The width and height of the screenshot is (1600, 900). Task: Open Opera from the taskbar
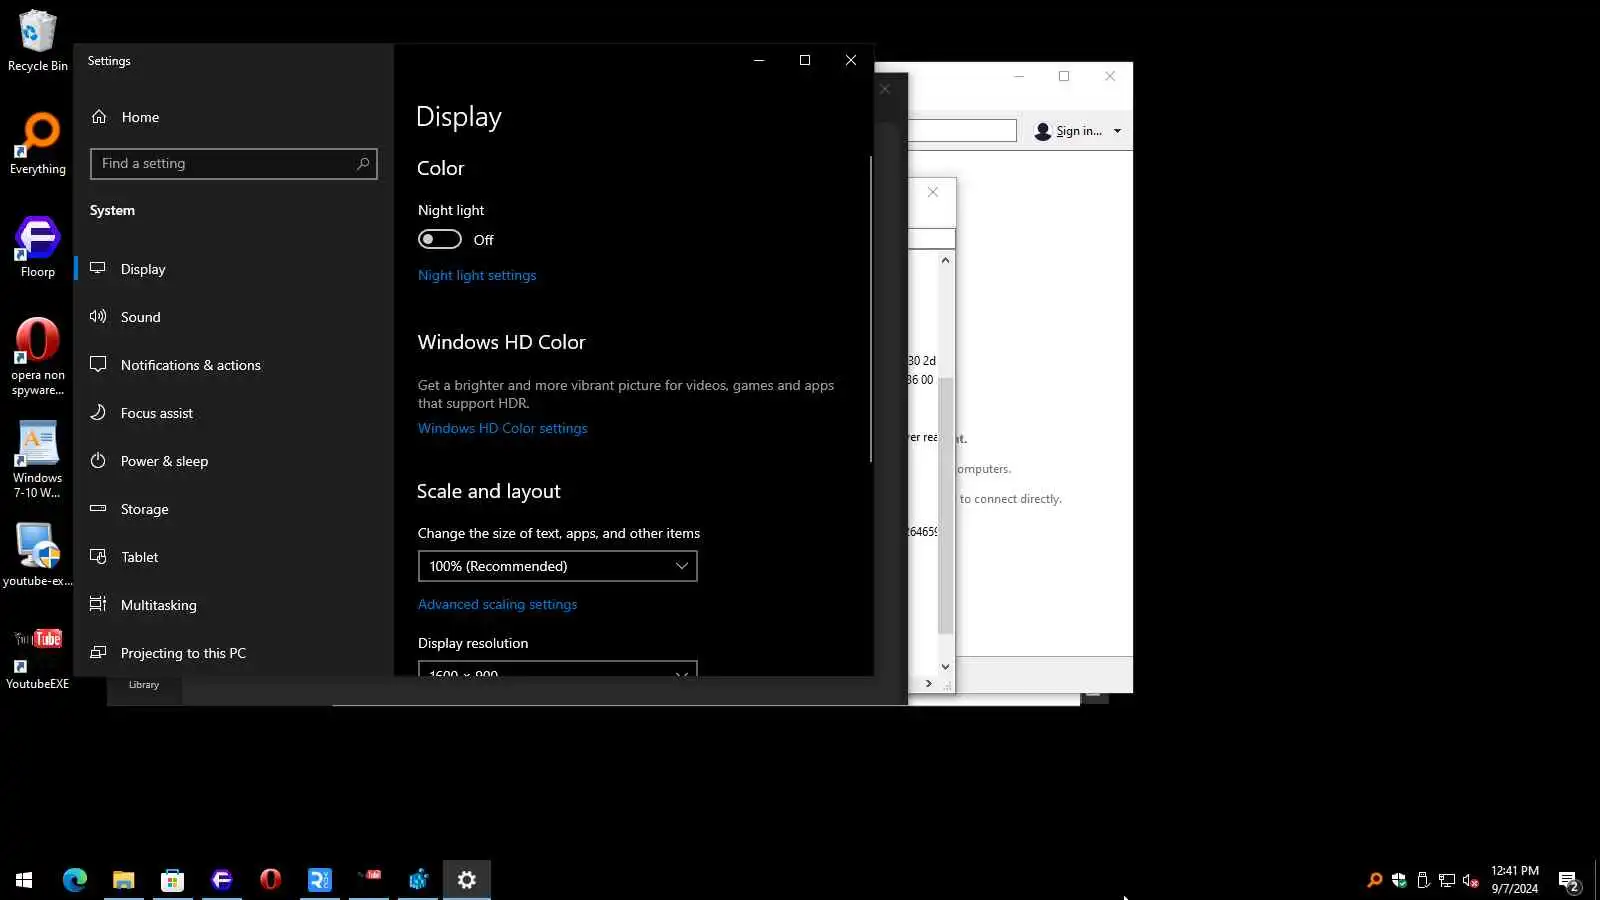pyautogui.click(x=271, y=880)
